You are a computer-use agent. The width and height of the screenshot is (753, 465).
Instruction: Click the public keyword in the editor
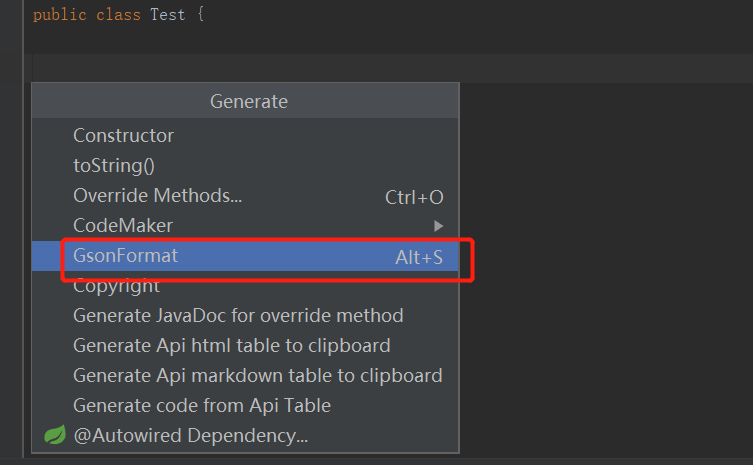pos(59,15)
